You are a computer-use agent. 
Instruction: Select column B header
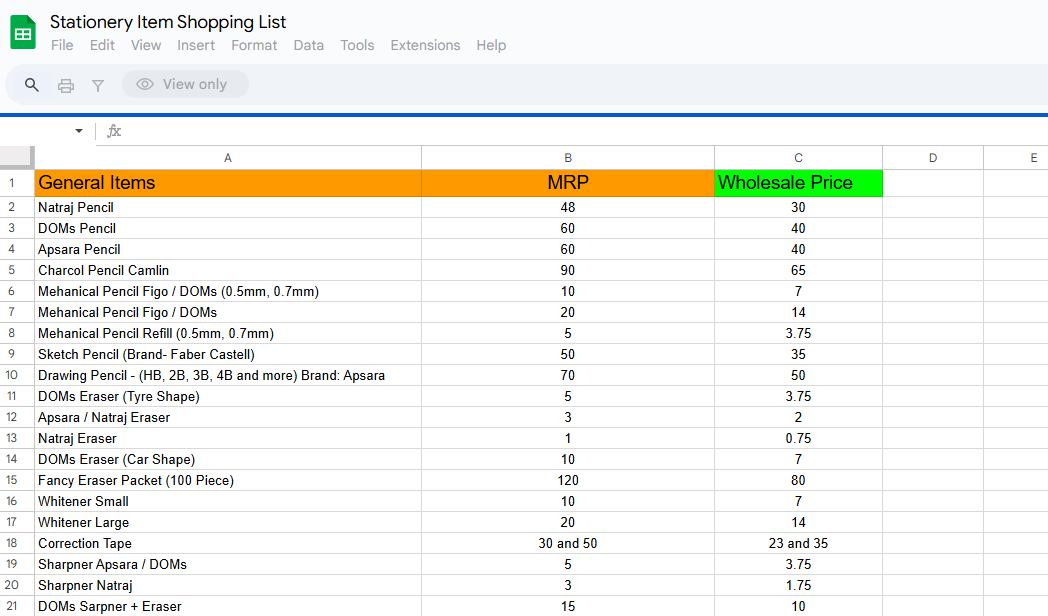pos(568,157)
